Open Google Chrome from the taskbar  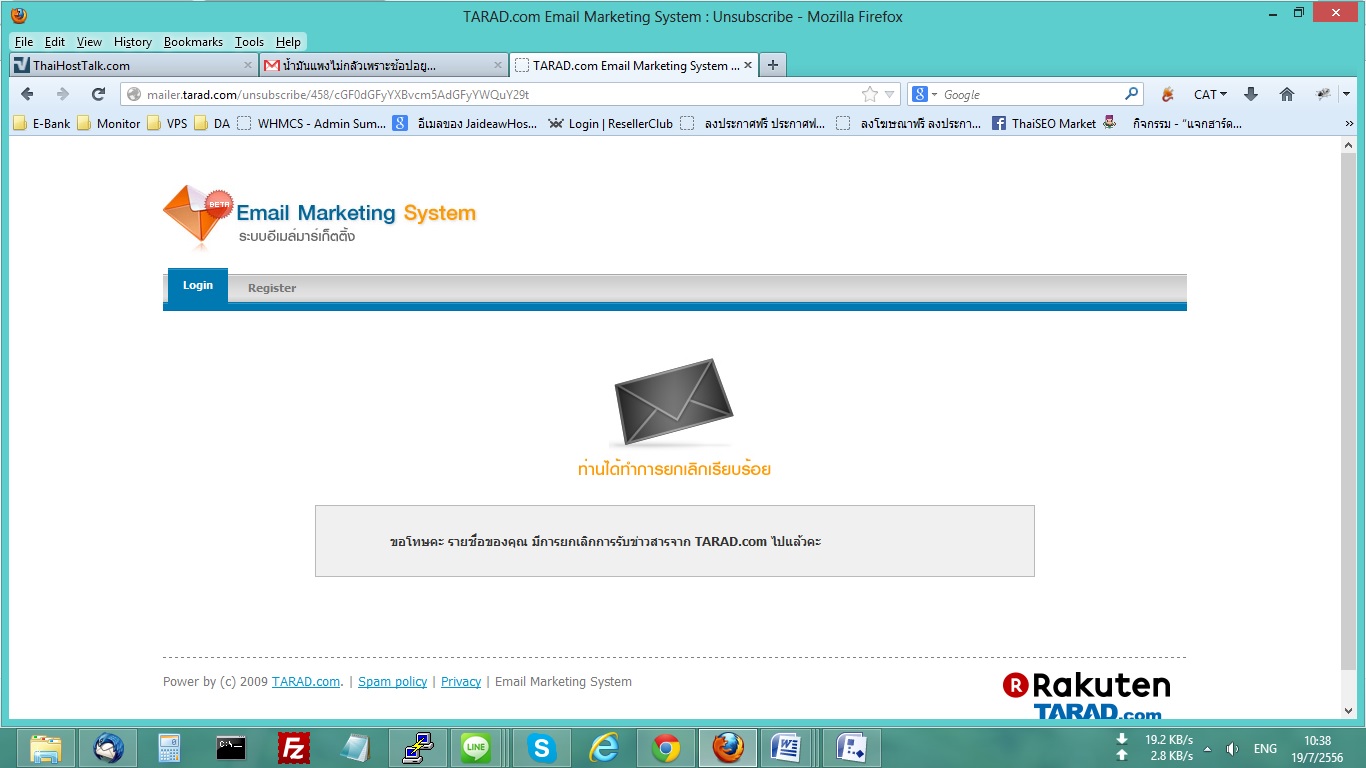click(666, 747)
